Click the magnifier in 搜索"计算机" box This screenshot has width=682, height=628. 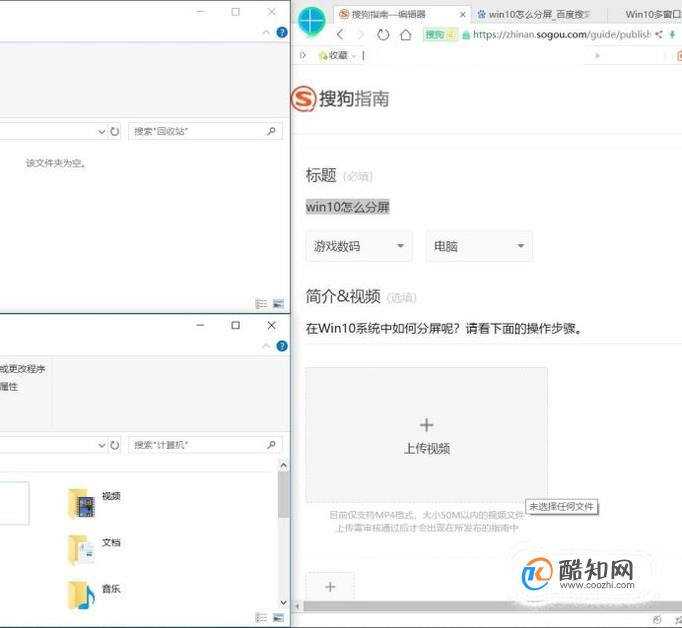[x=271, y=444]
